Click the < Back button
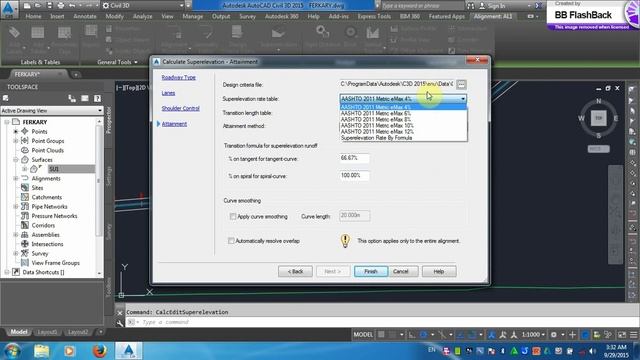 pos(295,271)
